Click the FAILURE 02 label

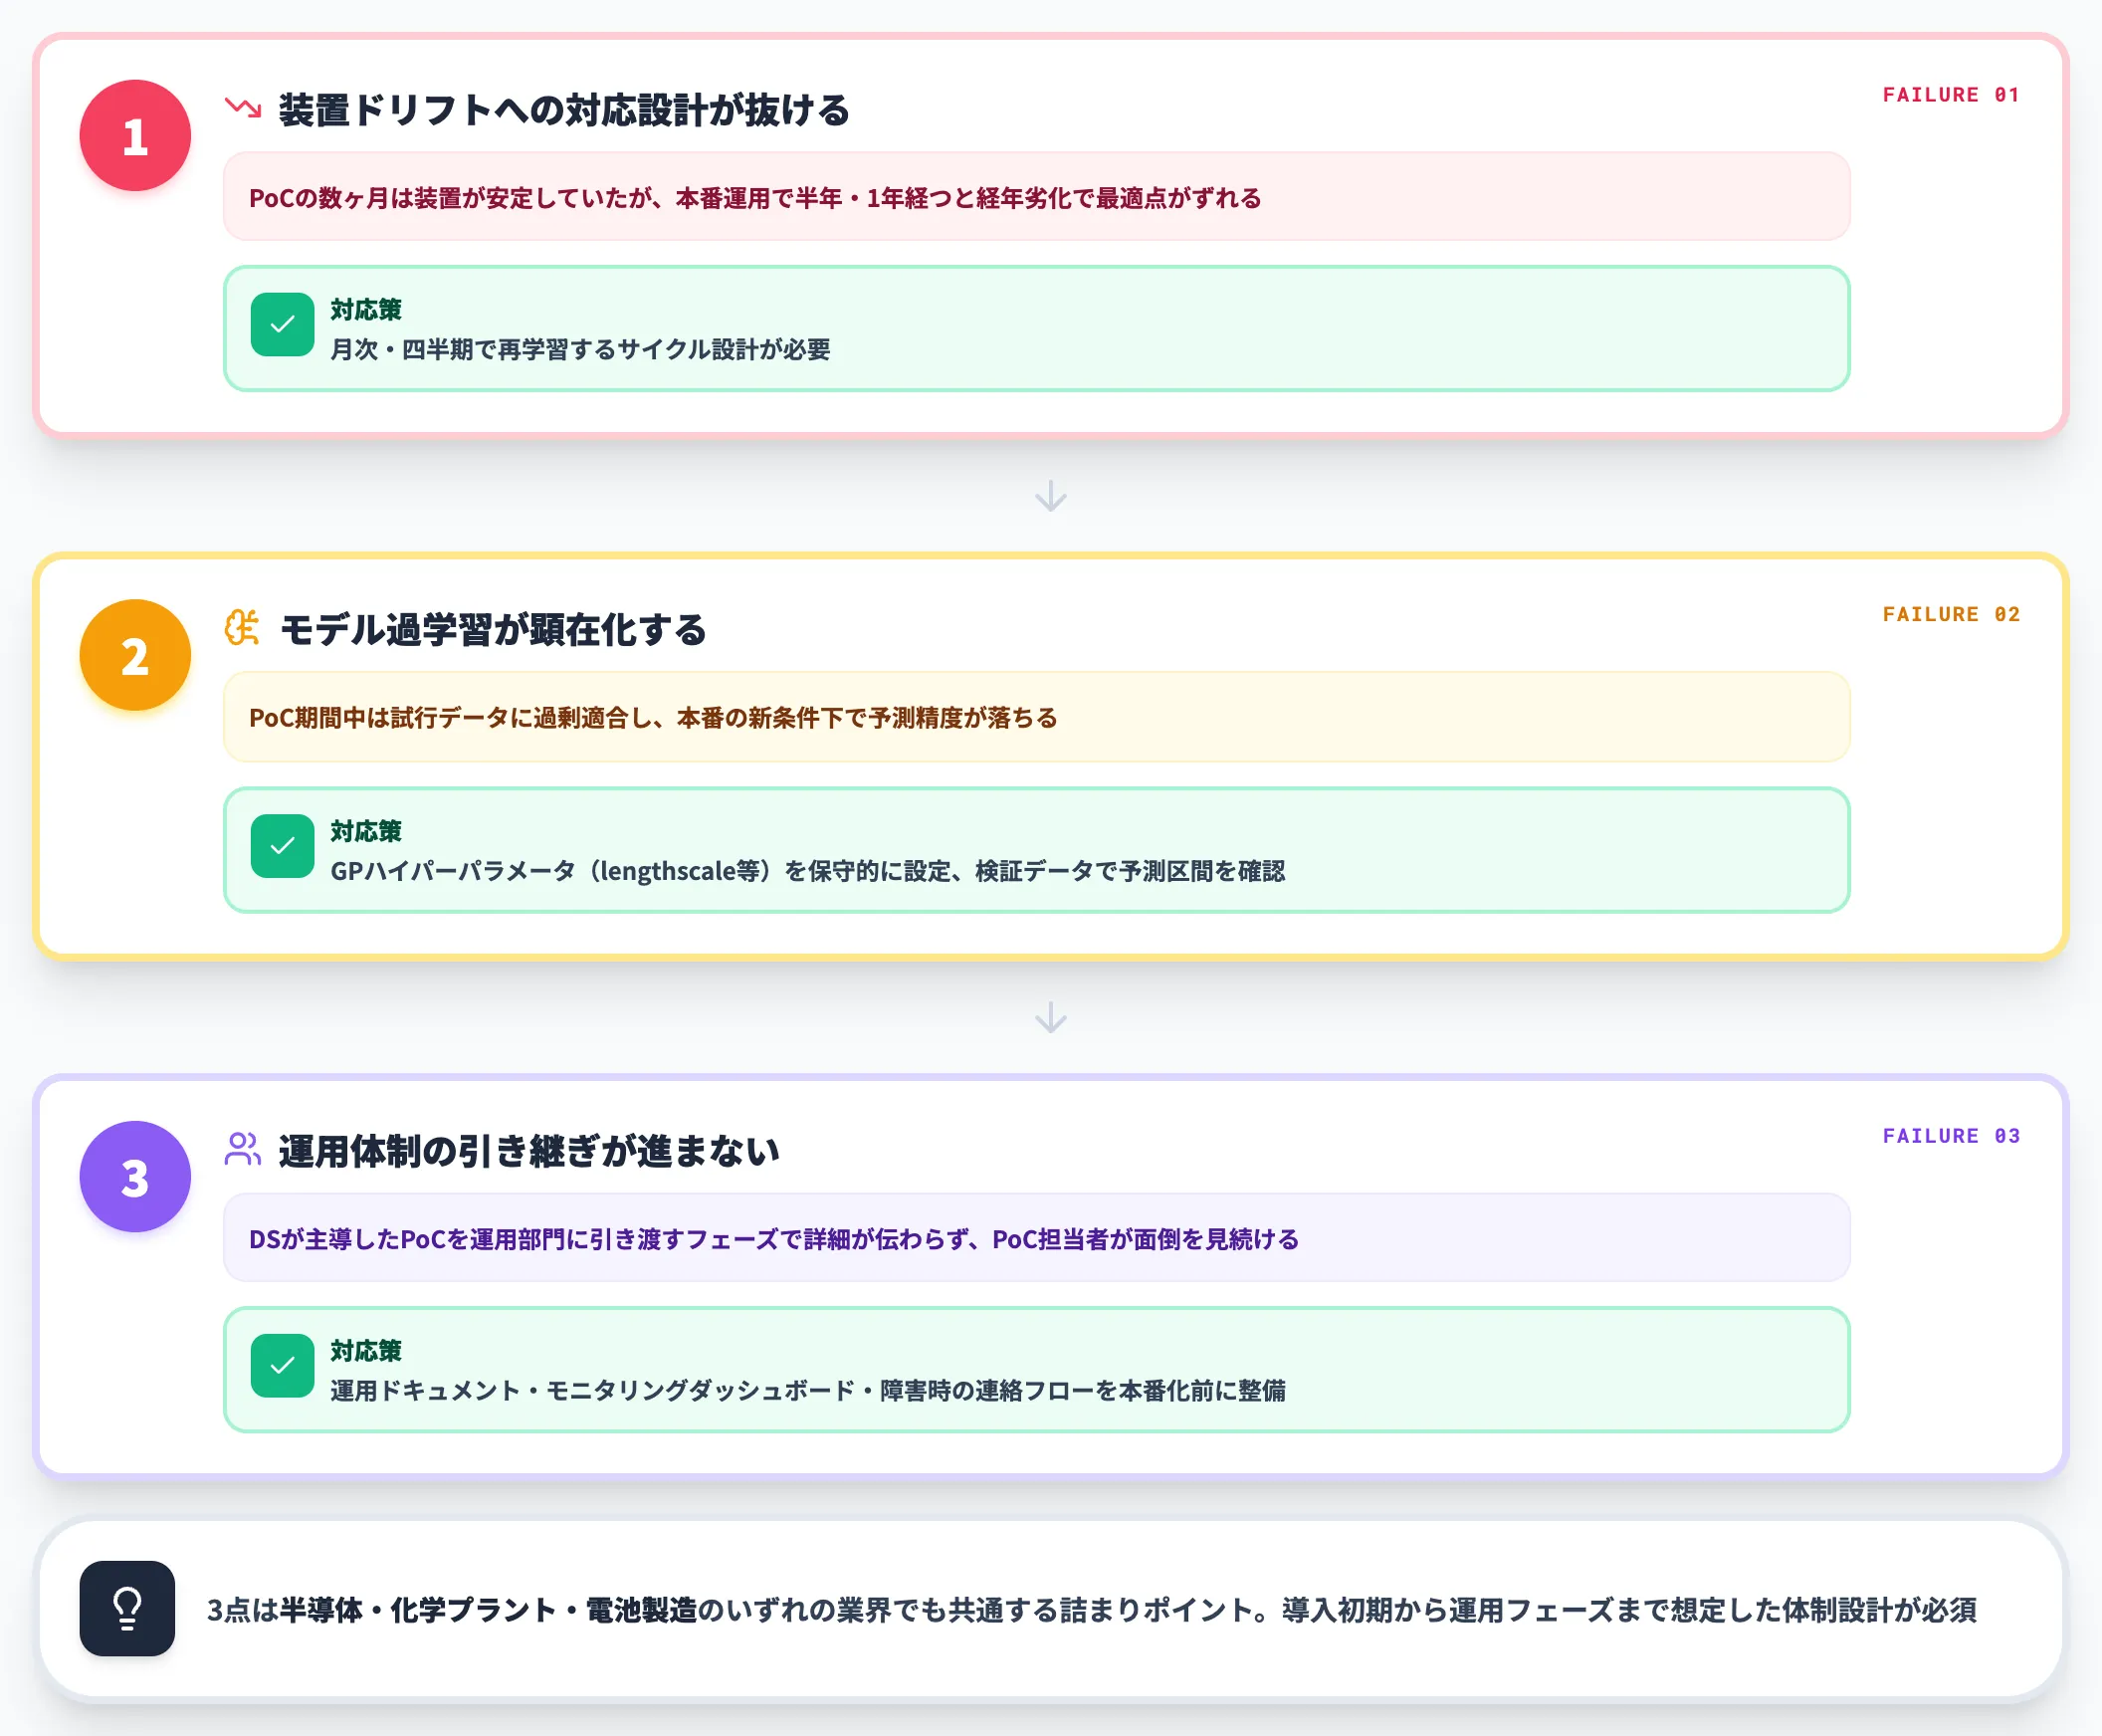pos(1951,614)
